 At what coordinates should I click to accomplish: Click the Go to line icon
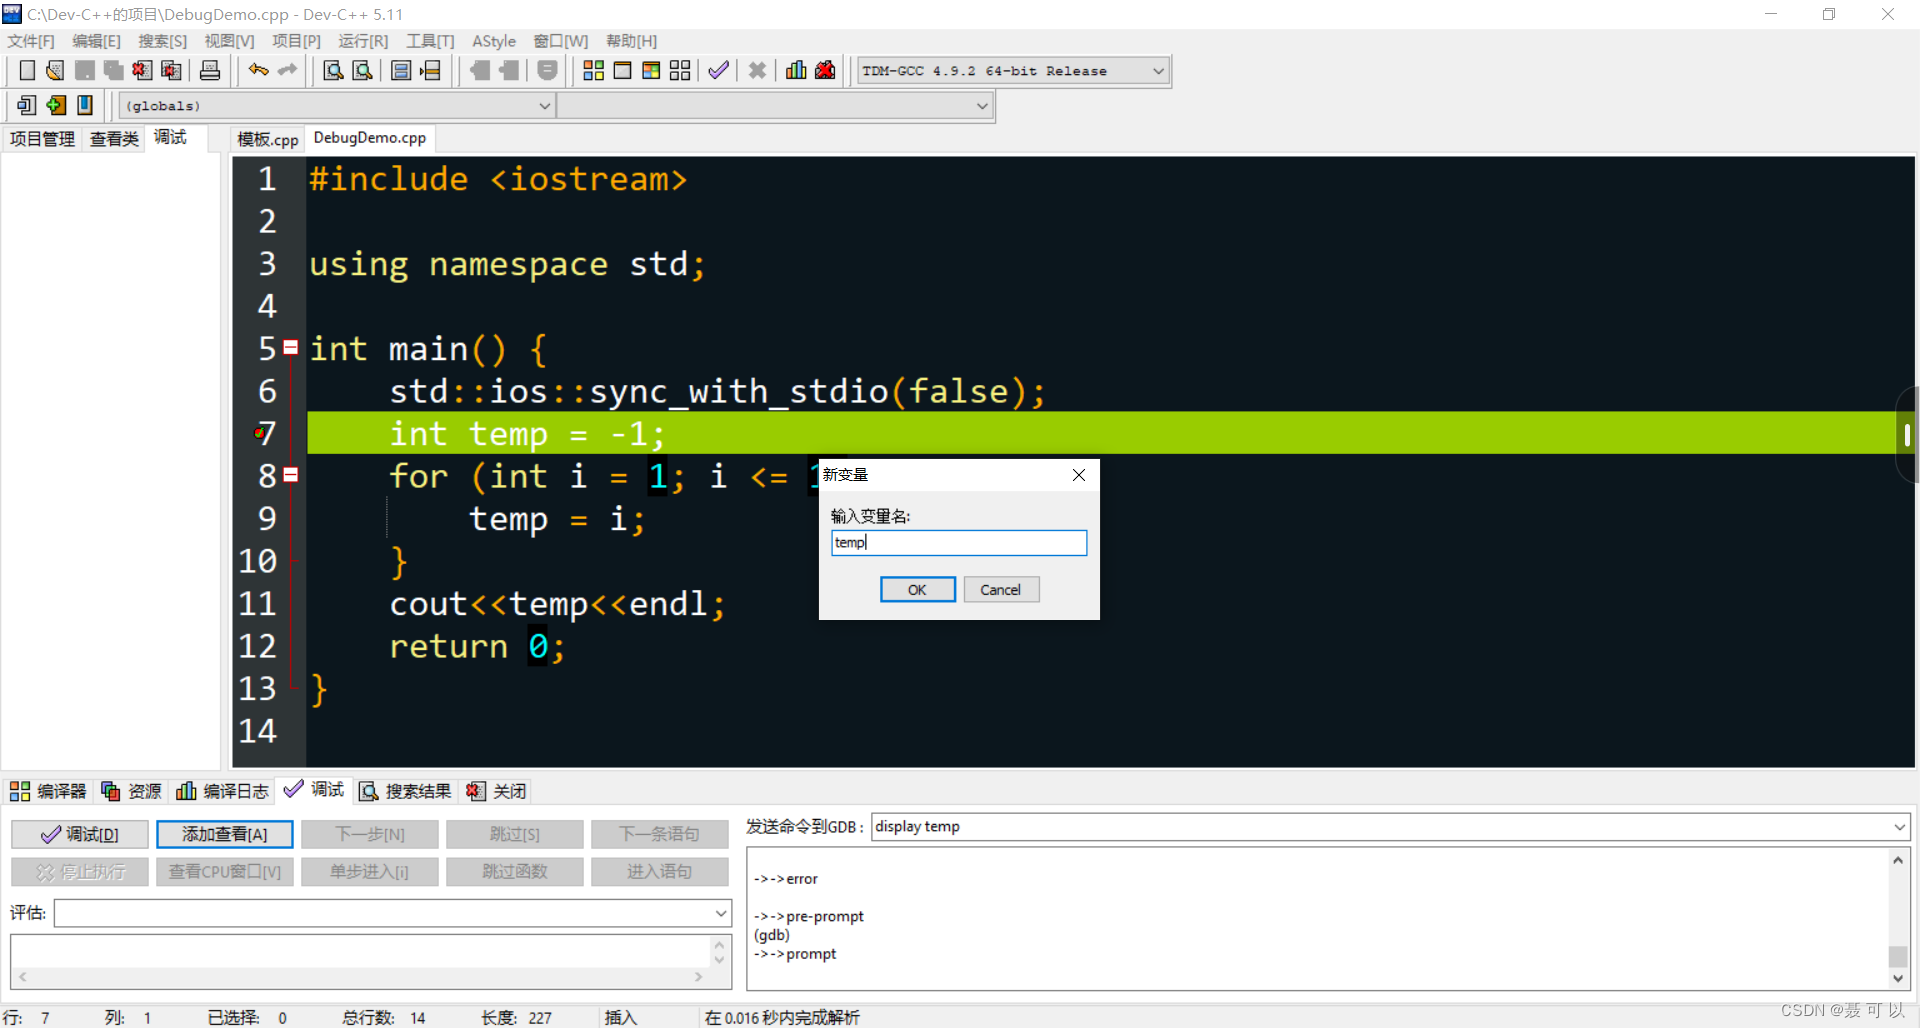point(430,70)
